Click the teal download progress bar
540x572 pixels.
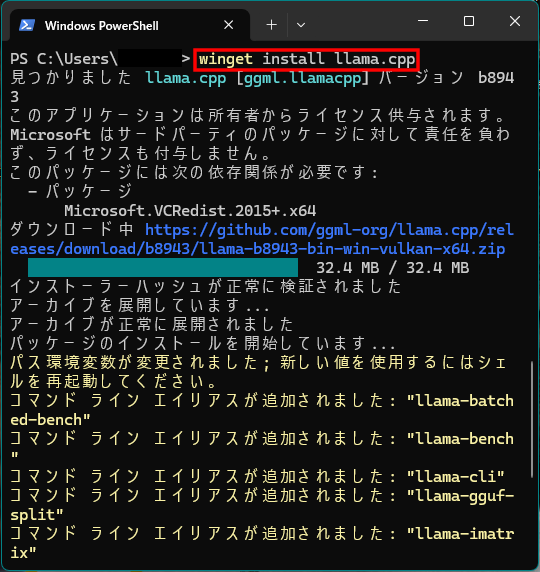163,268
